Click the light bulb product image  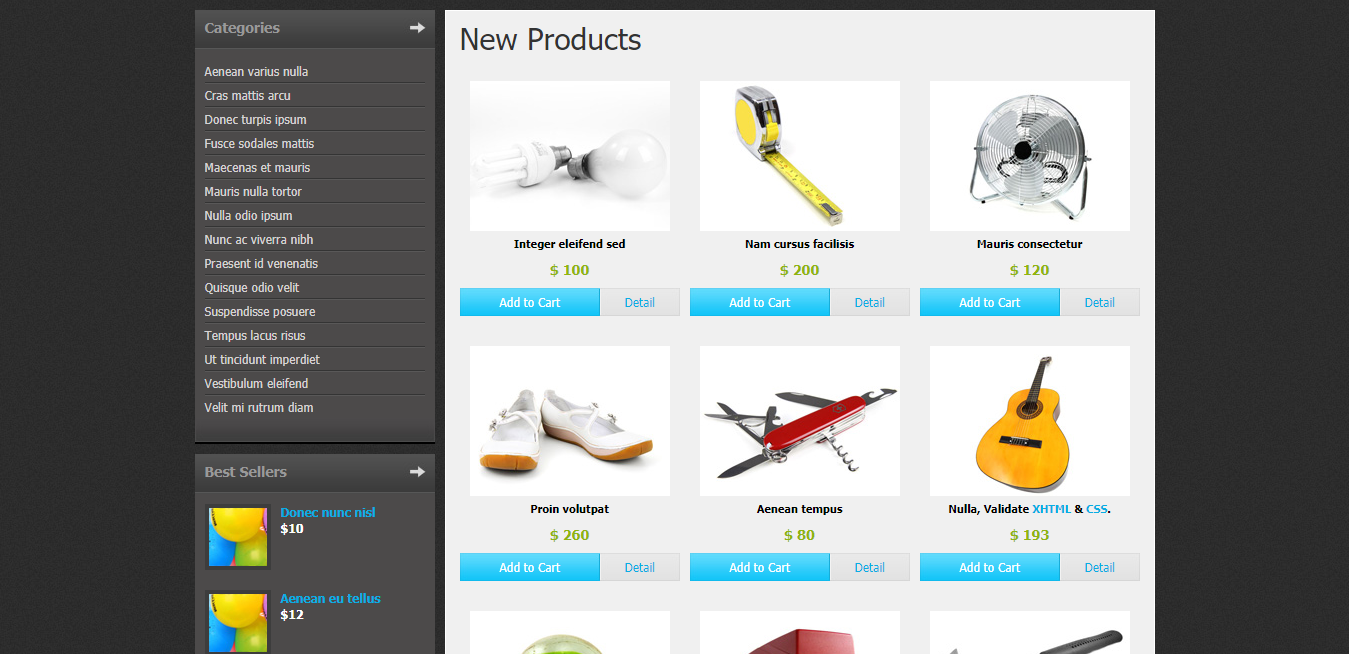[570, 156]
